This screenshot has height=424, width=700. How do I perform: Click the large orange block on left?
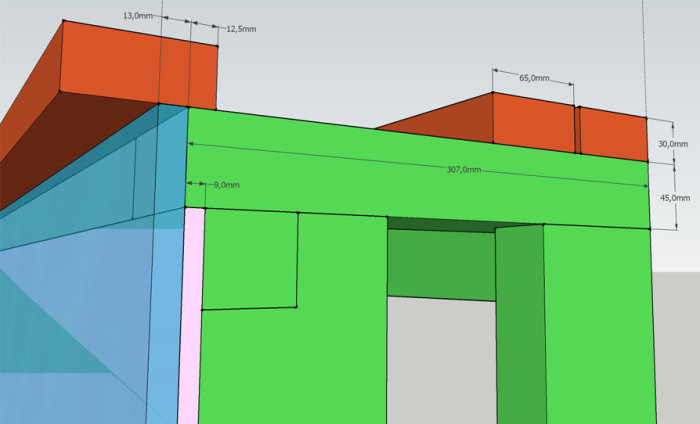point(139,65)
